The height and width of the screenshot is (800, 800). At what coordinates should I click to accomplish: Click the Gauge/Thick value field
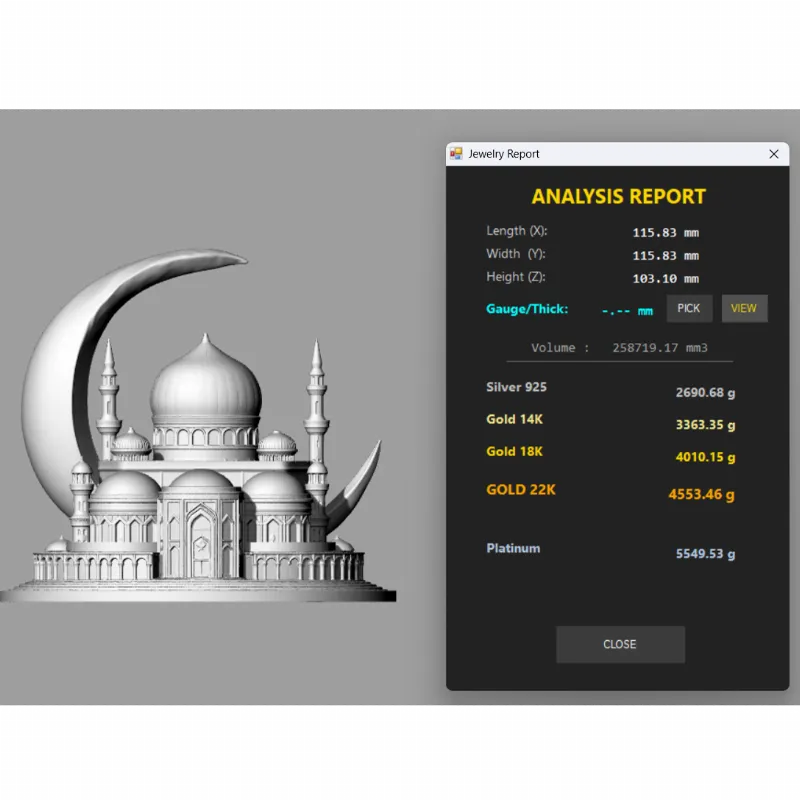coord(627,310)
